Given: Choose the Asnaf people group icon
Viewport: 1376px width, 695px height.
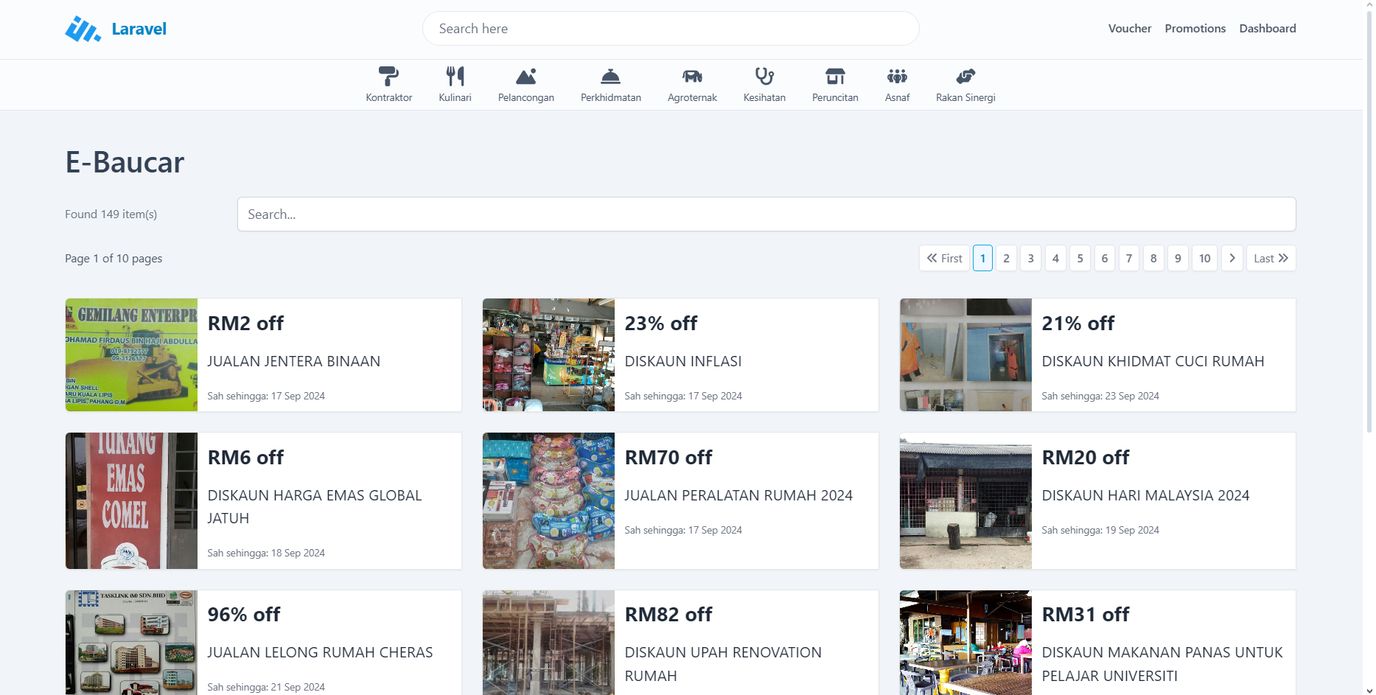Looking at the screenshot, I should (897, 76).
